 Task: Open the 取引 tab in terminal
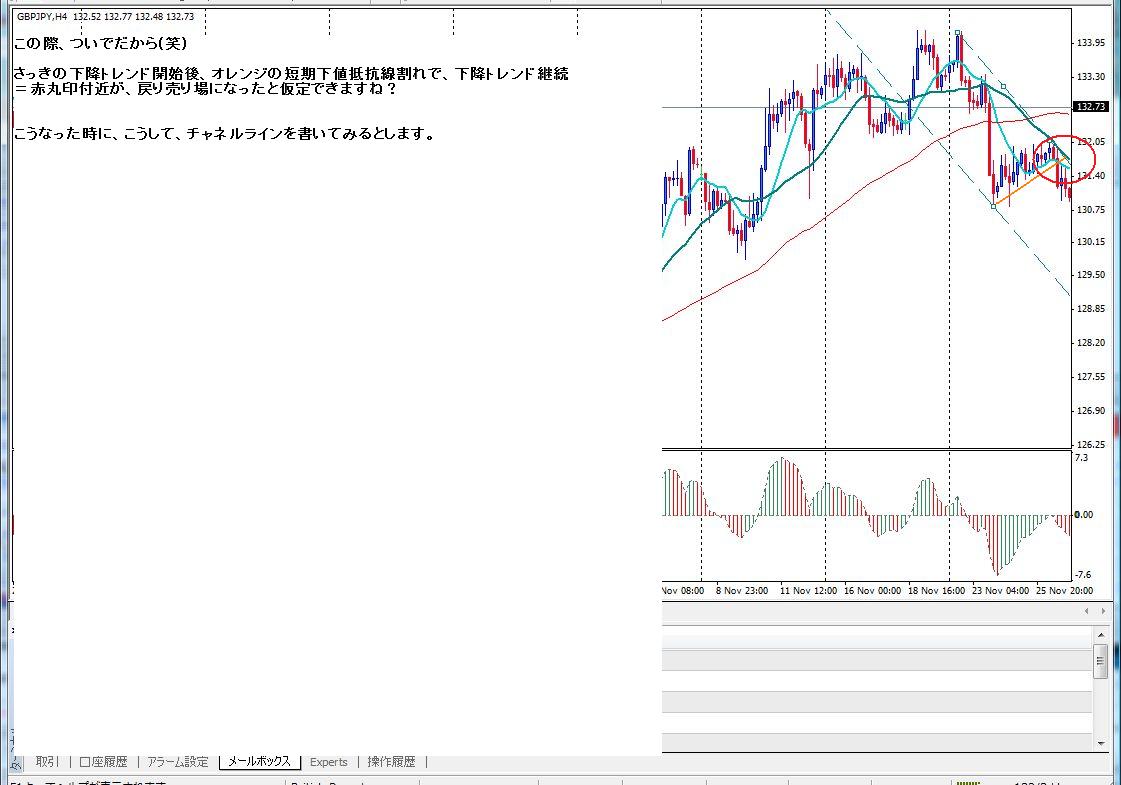(x=47, y=762)
